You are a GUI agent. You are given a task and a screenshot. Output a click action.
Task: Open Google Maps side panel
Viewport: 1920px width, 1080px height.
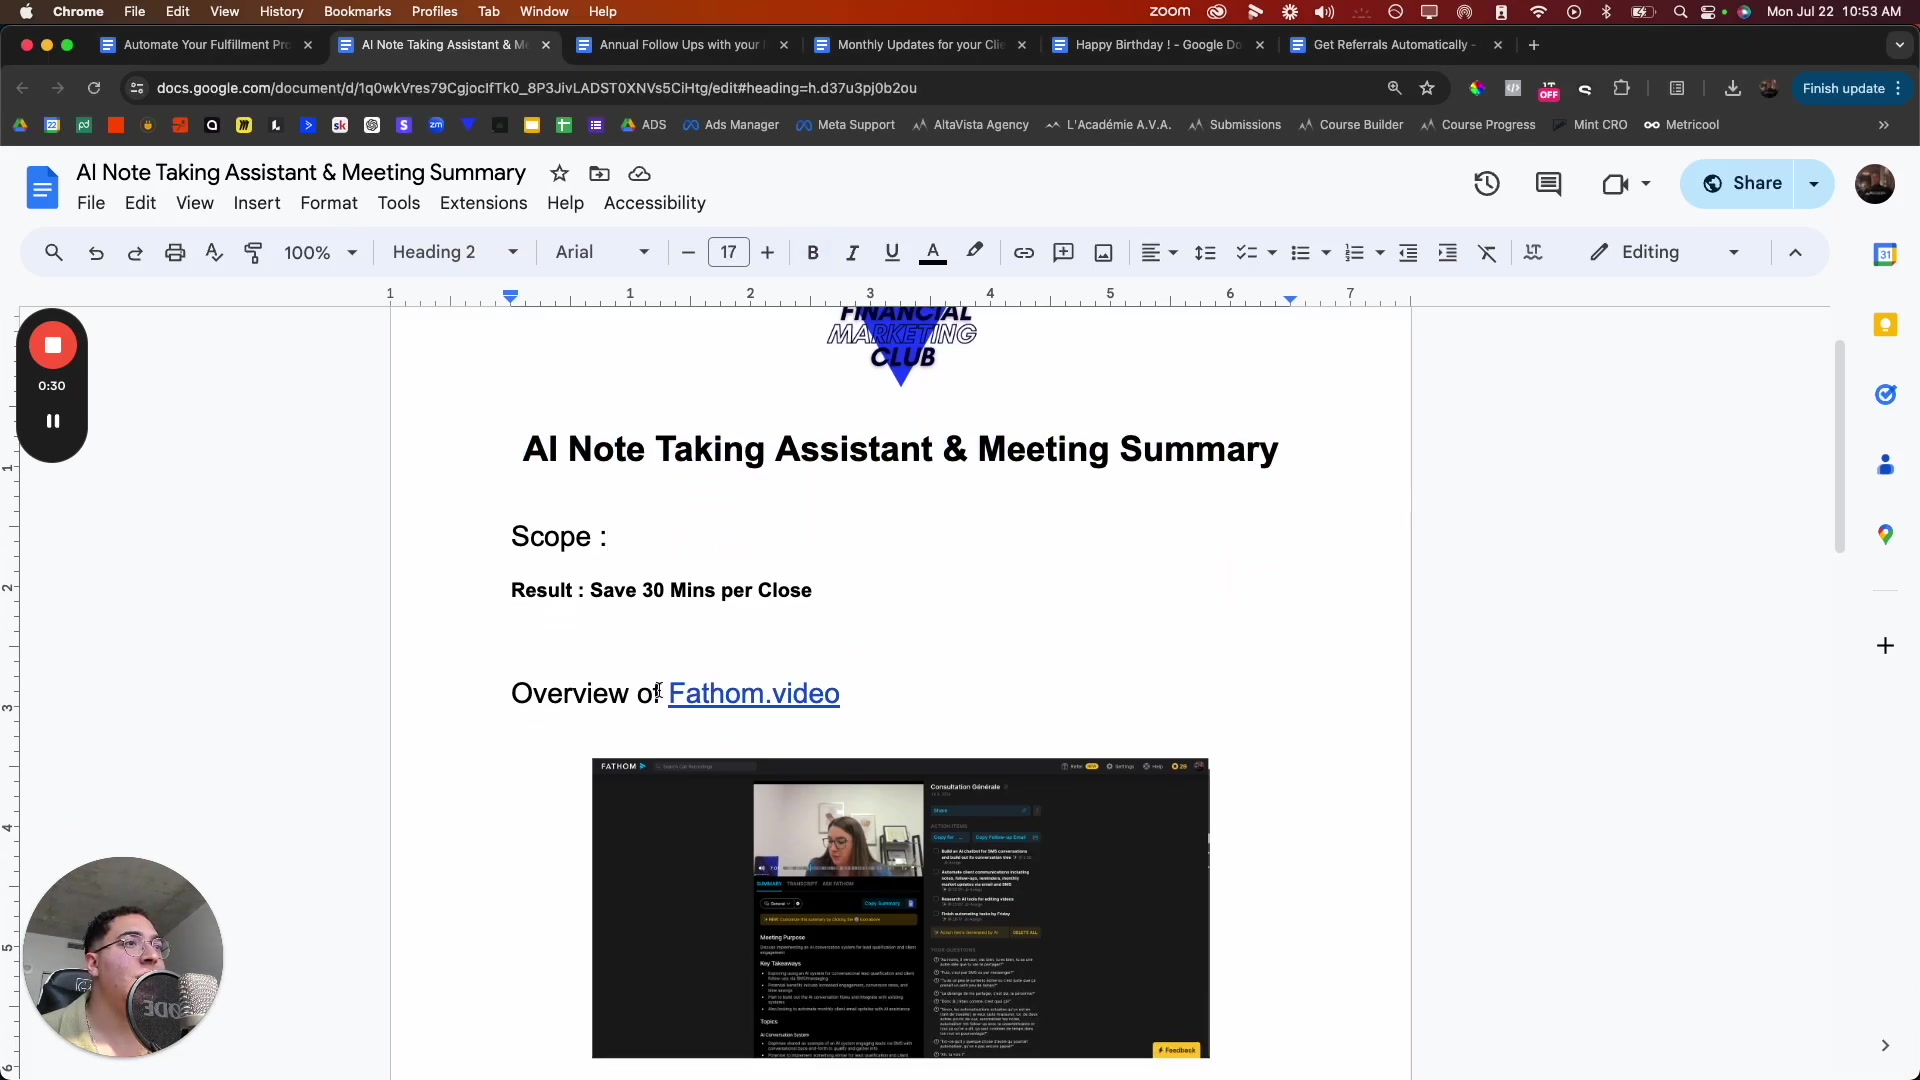[1885, 535]
